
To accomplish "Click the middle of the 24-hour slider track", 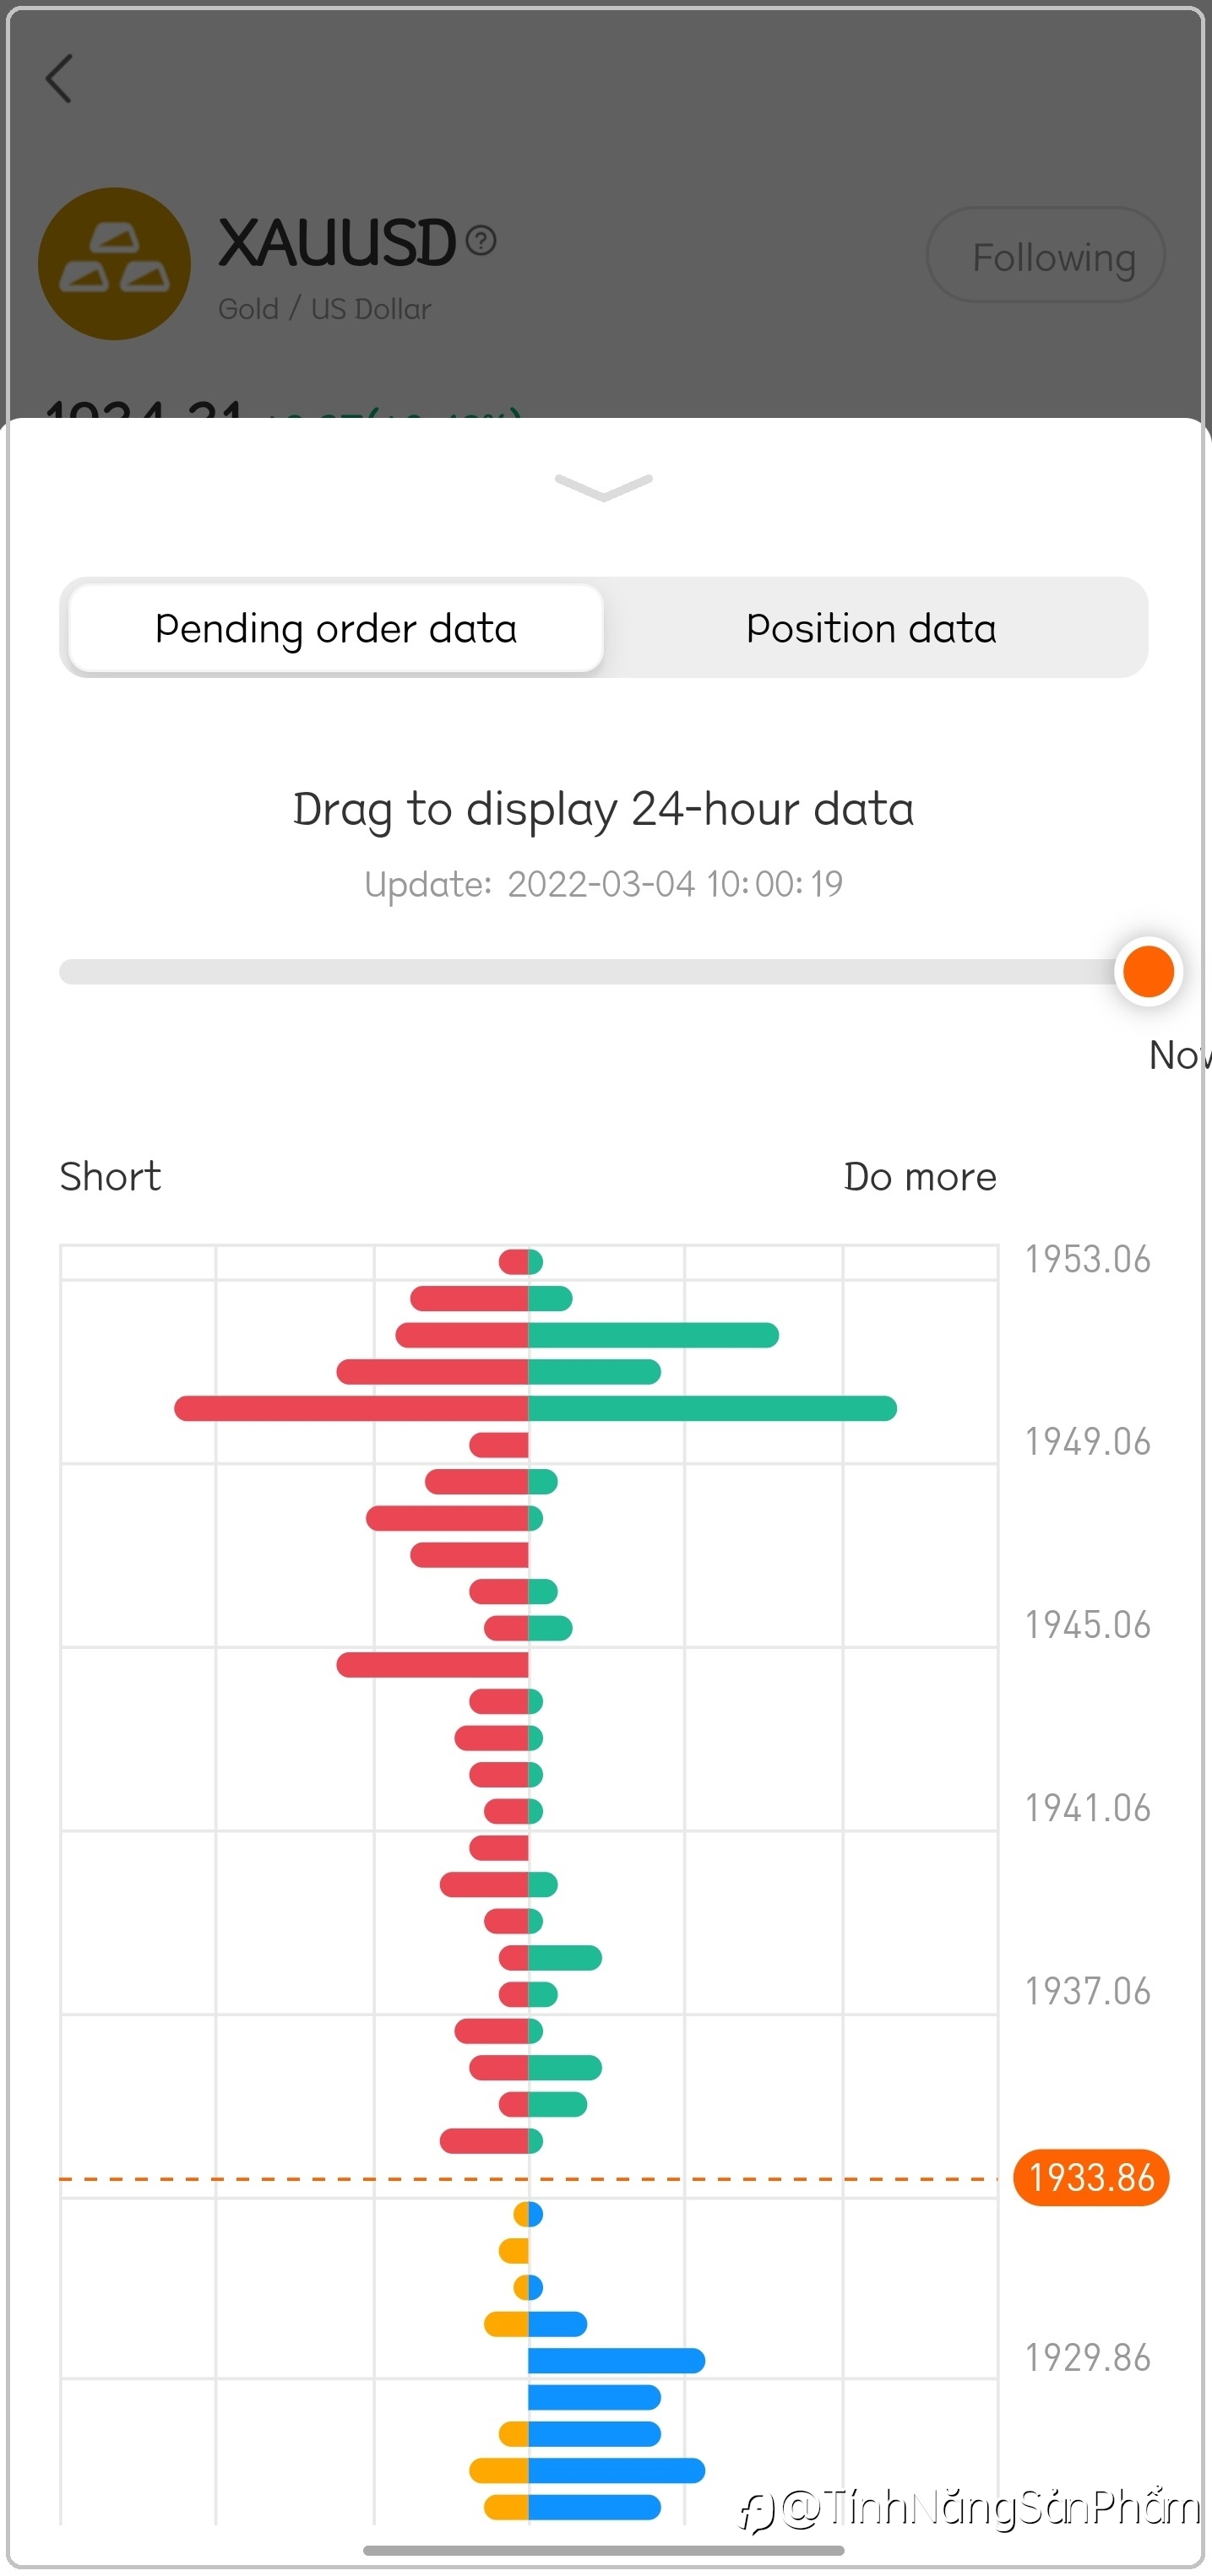I will (x=590, y=971).
